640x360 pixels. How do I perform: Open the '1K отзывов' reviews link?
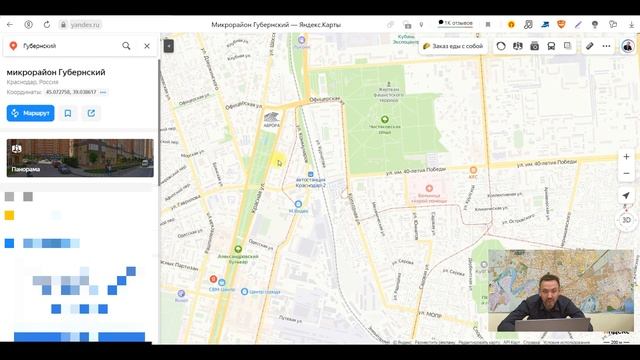pos(455,23)
